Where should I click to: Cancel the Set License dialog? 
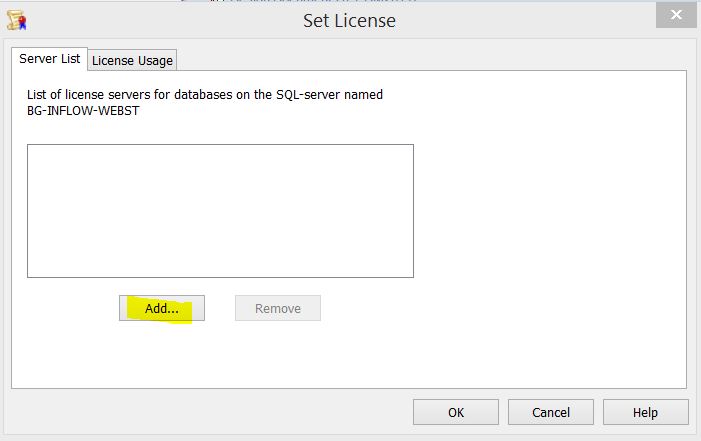(x=550, y=412)
